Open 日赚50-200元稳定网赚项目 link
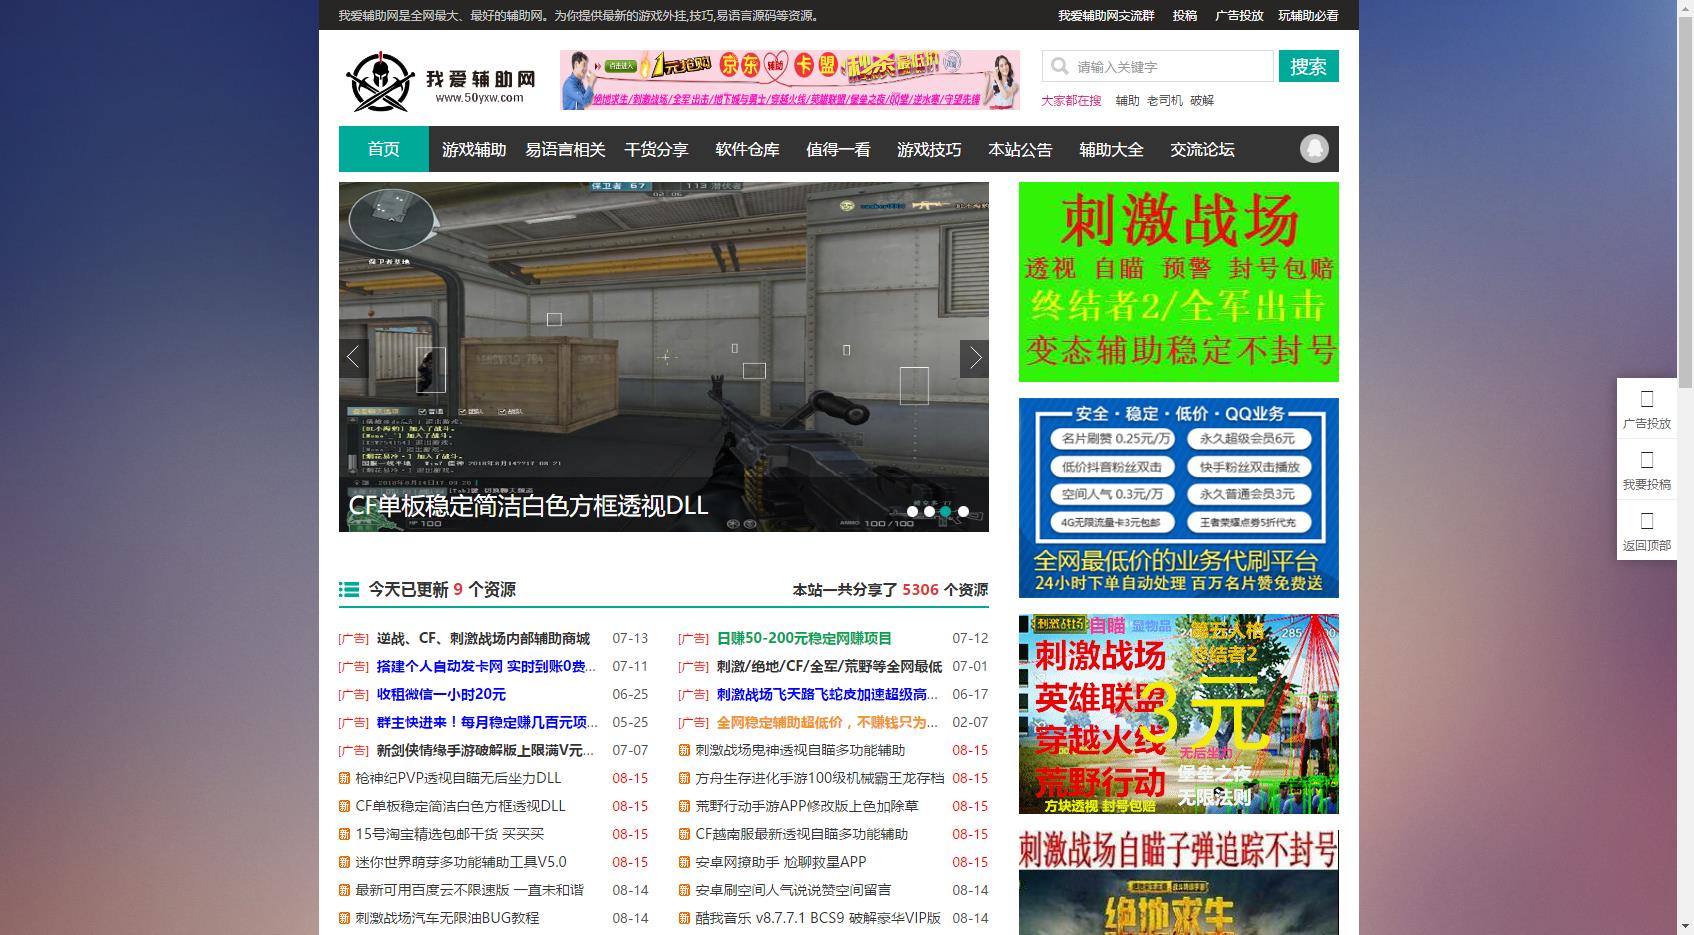Image resolution: width=1694 pixels, height=935 pixels. (804, 638)
